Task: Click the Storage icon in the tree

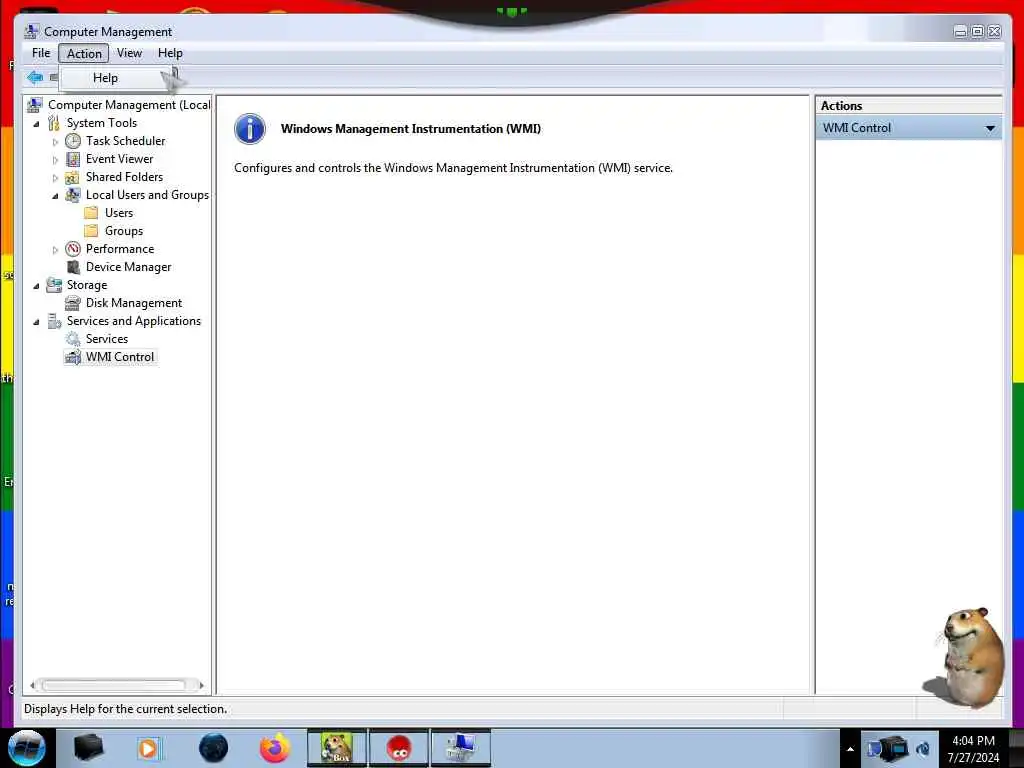Action: tap(54, 285)
